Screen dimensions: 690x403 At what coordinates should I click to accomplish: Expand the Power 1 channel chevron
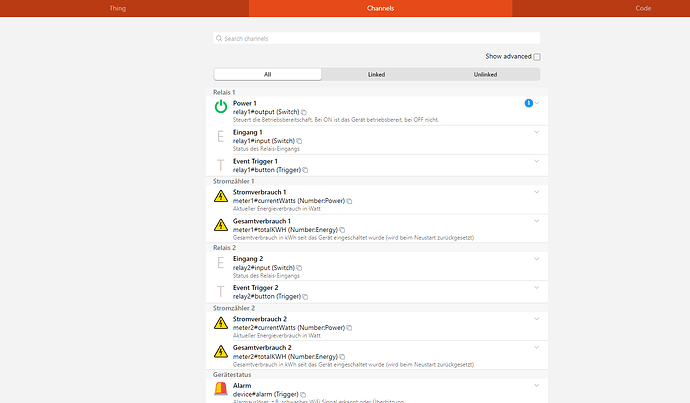coord(537,103)
